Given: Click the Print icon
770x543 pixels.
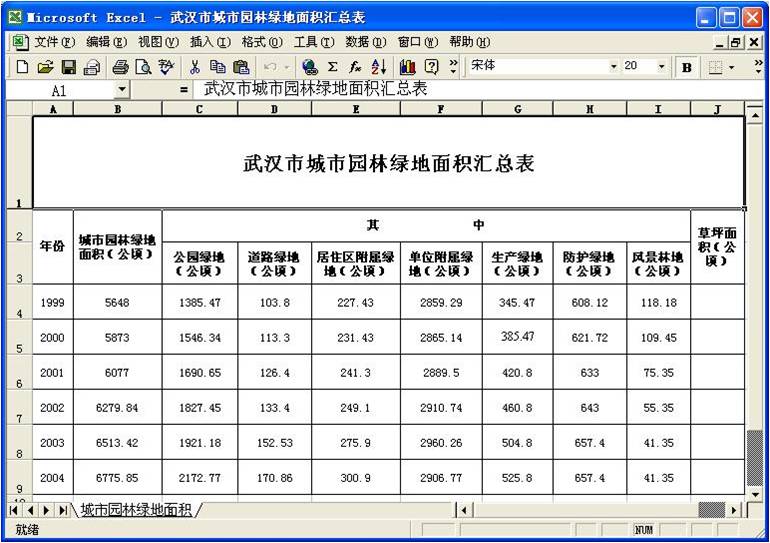Looking at the screenshot, I should pyautogui.click(x=120, y=67).
